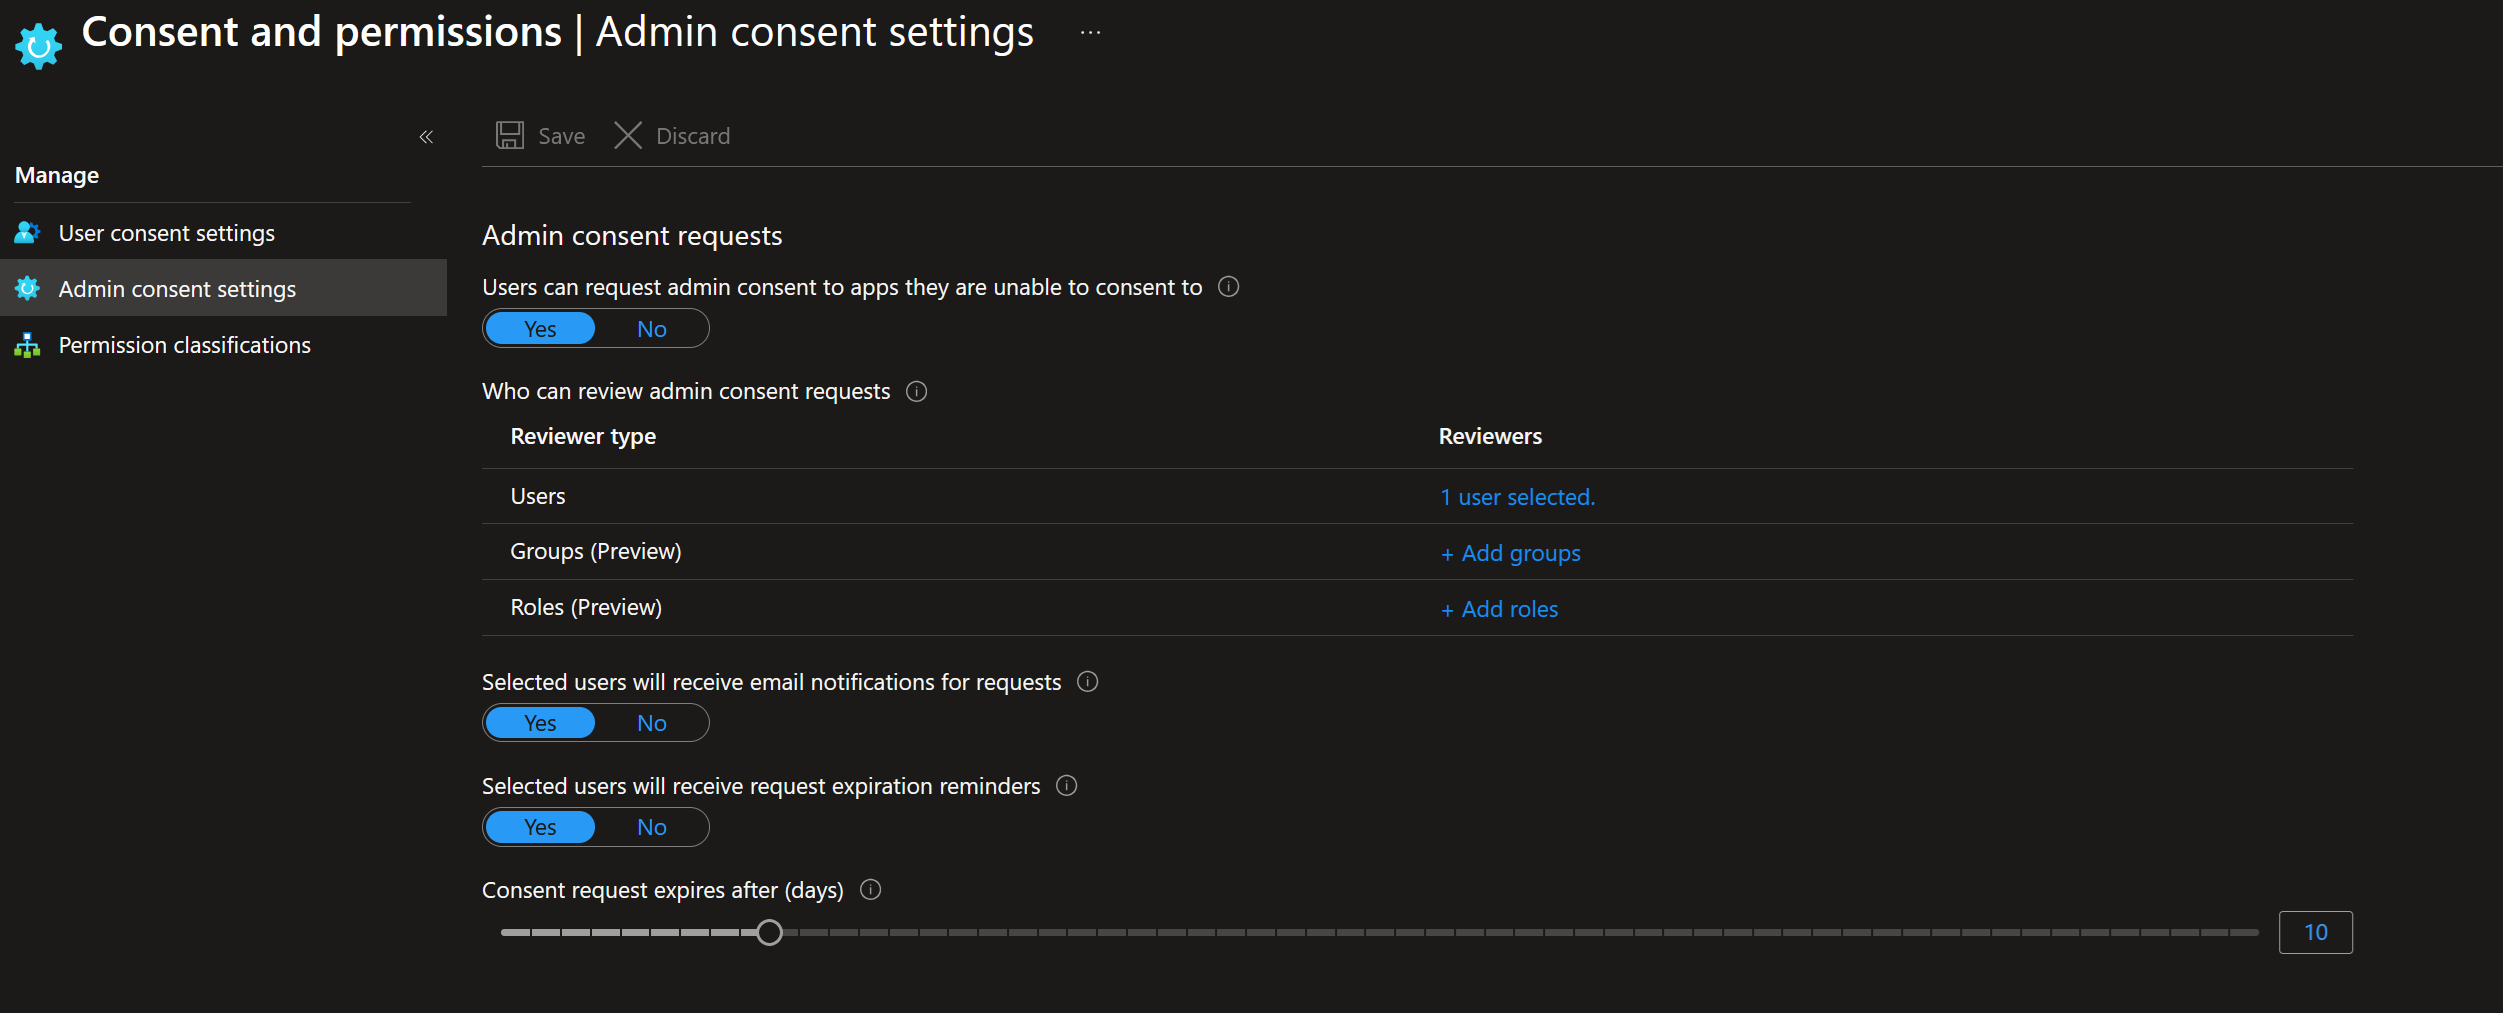2503x1013 pixels.
Task: Open the '1 user selected.' reviewers link
Action: point(1517,497)
